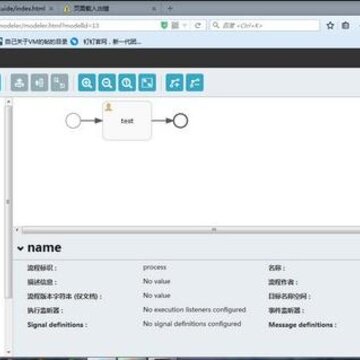Select the 'test' user task shape

coord(127,121)
